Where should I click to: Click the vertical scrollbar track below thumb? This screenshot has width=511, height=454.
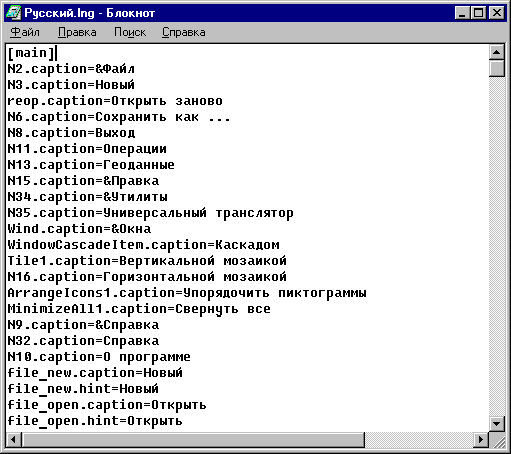(497, 247)
